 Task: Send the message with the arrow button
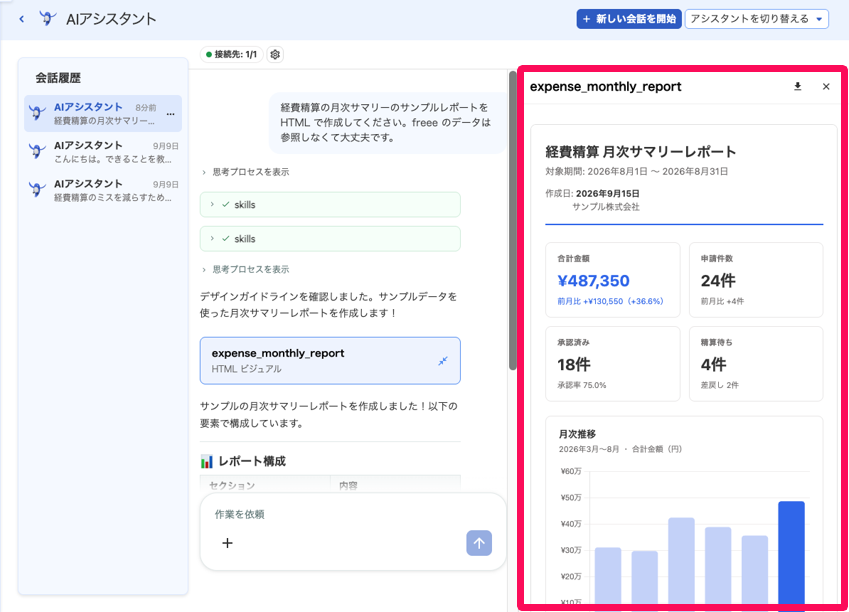coord(479,543)
